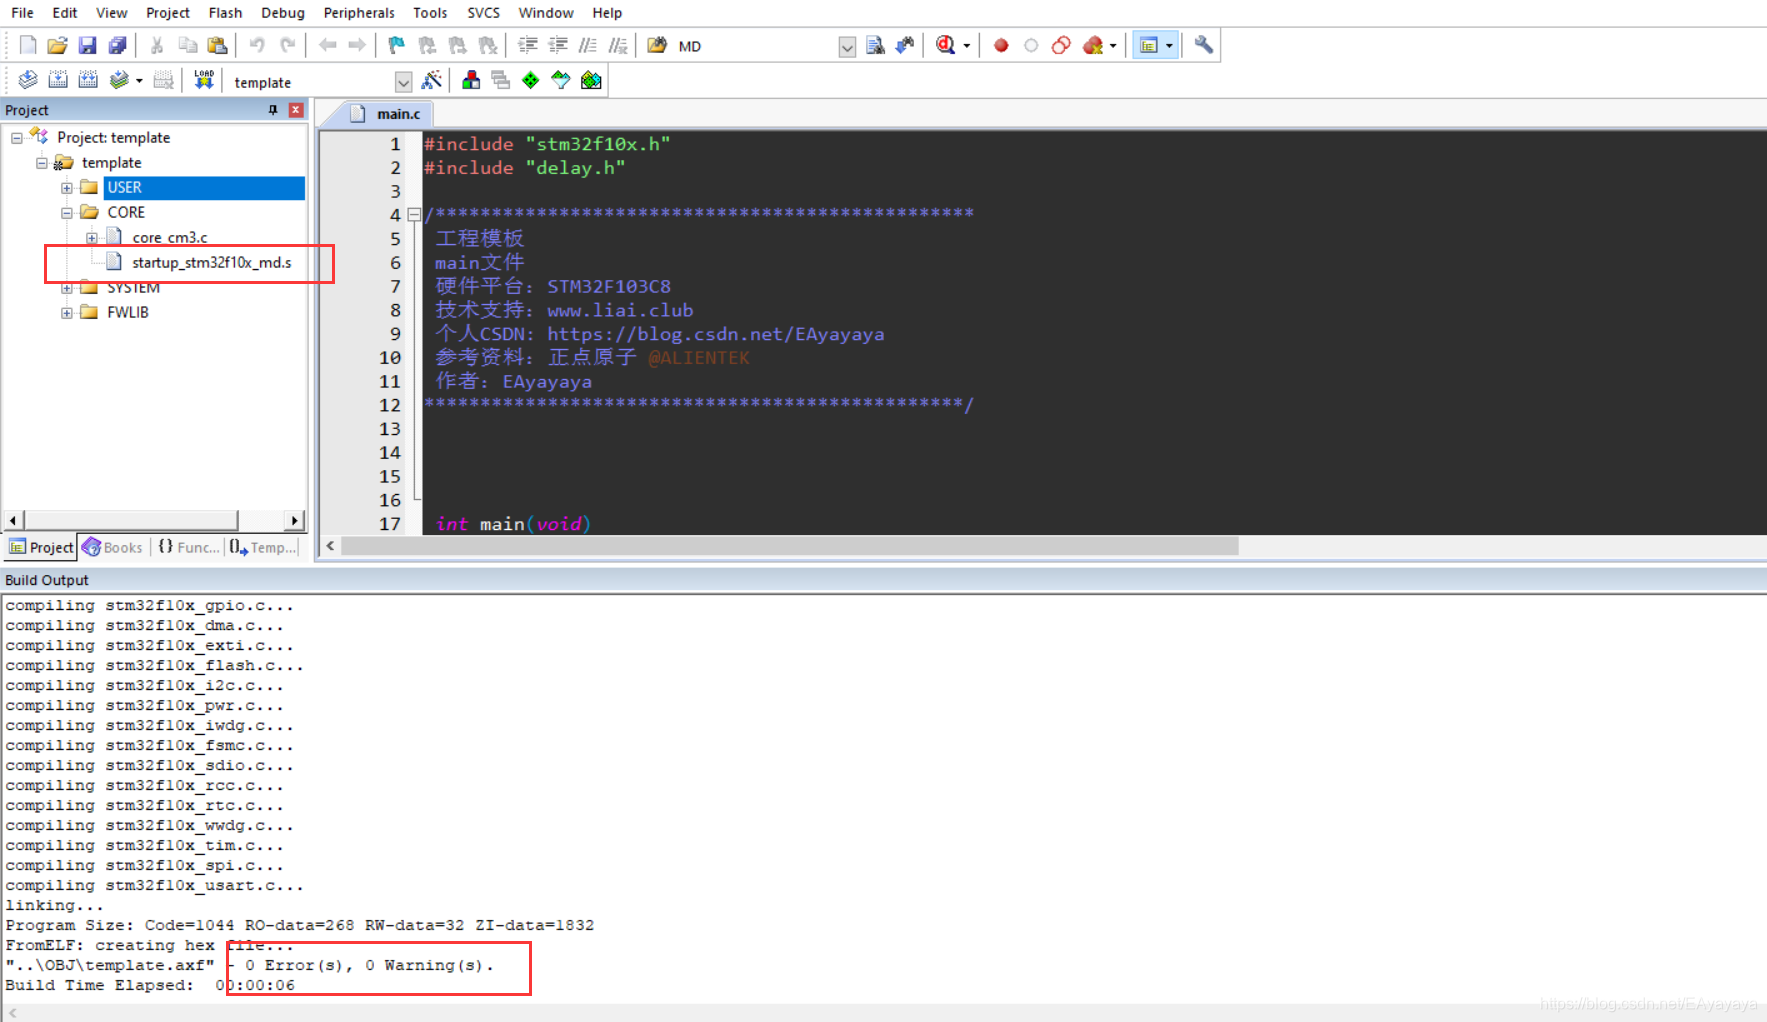Open the Debug menu
This screenshot has width=1767, height=1022.
point(283,13)
